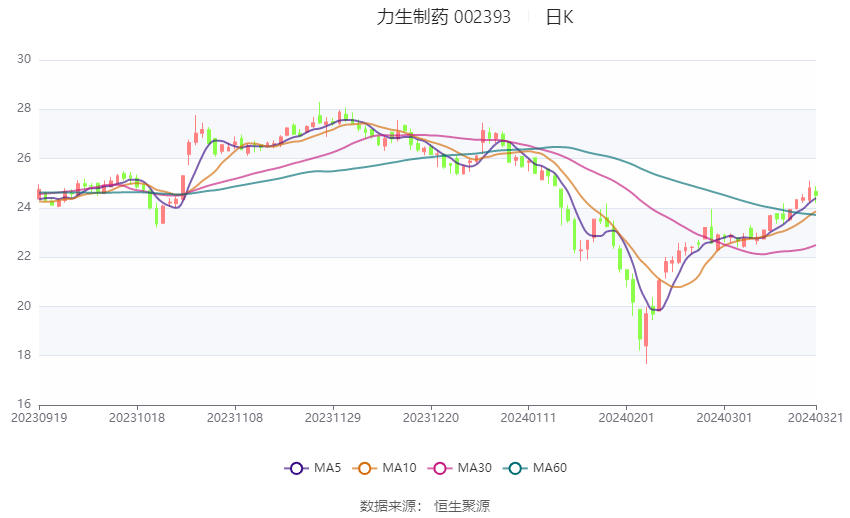Disable the MA60 series via its text label

[550, 468]
